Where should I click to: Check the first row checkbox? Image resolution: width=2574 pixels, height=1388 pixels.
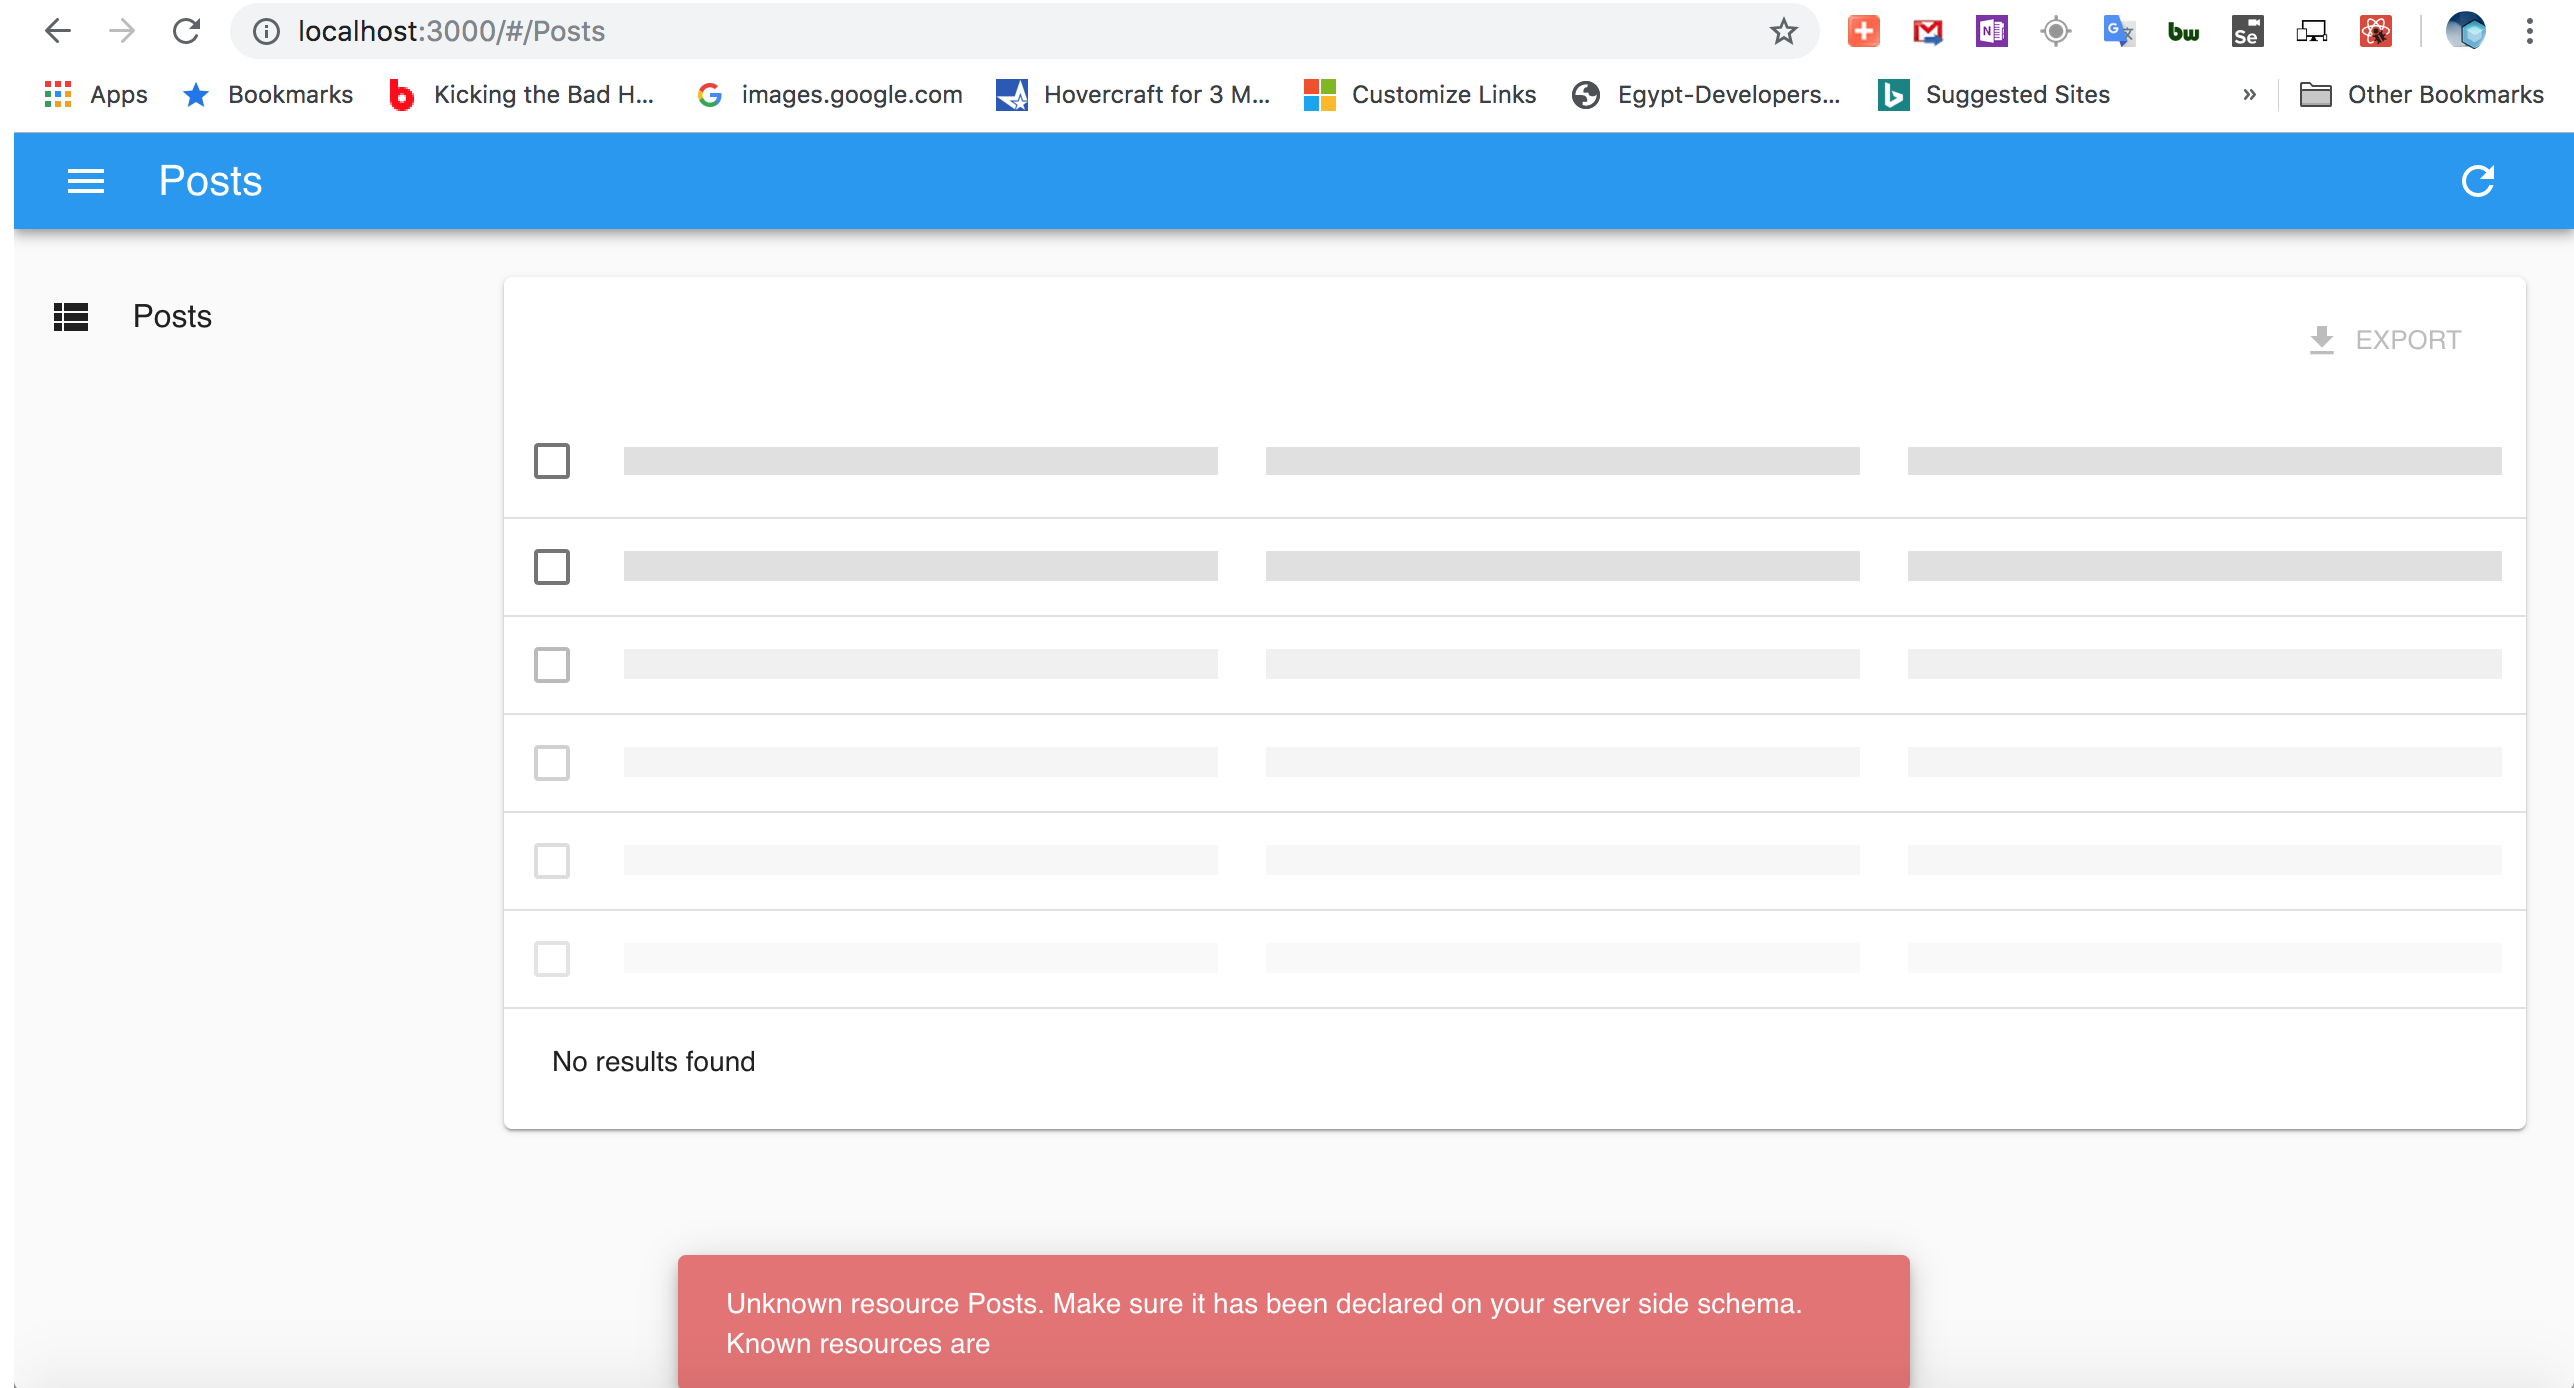pos(551,461)
